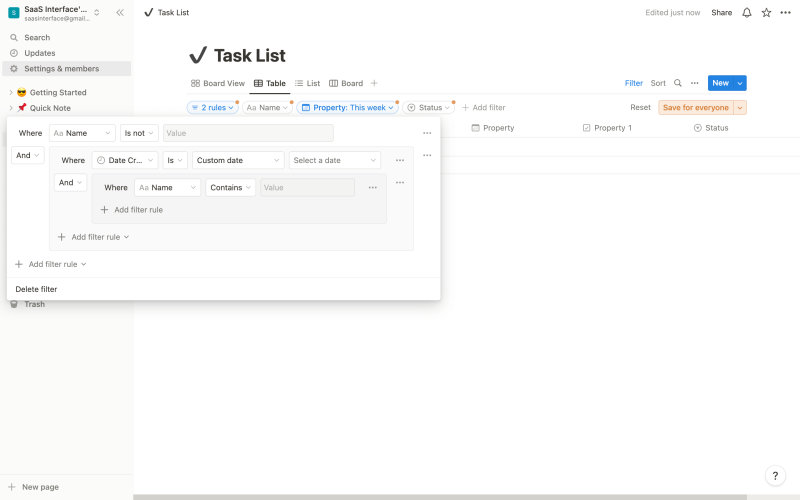Image resolution: width=800 pixels, height=500 pixels.
Task: Switch to Board tab
Action: [346, 83]
